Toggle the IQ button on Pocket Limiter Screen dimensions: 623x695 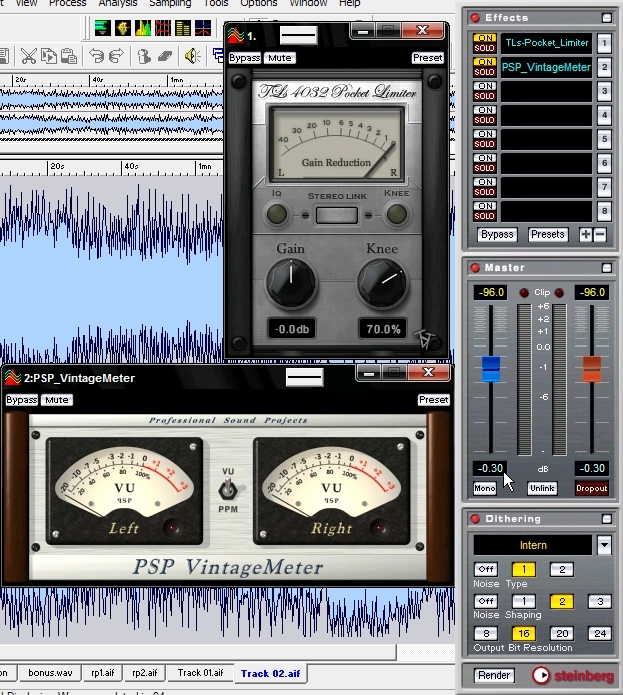(277, 215)
